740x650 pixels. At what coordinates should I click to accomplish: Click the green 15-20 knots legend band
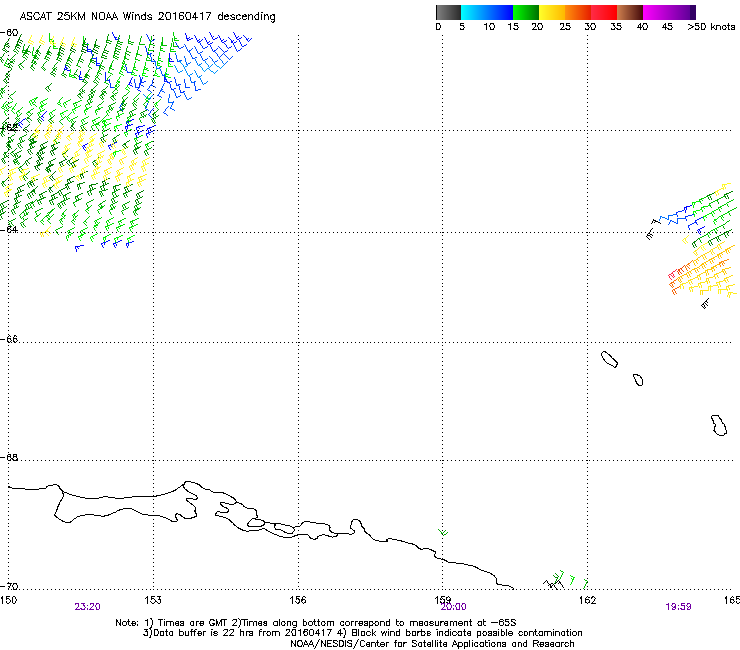pos(526,12)
